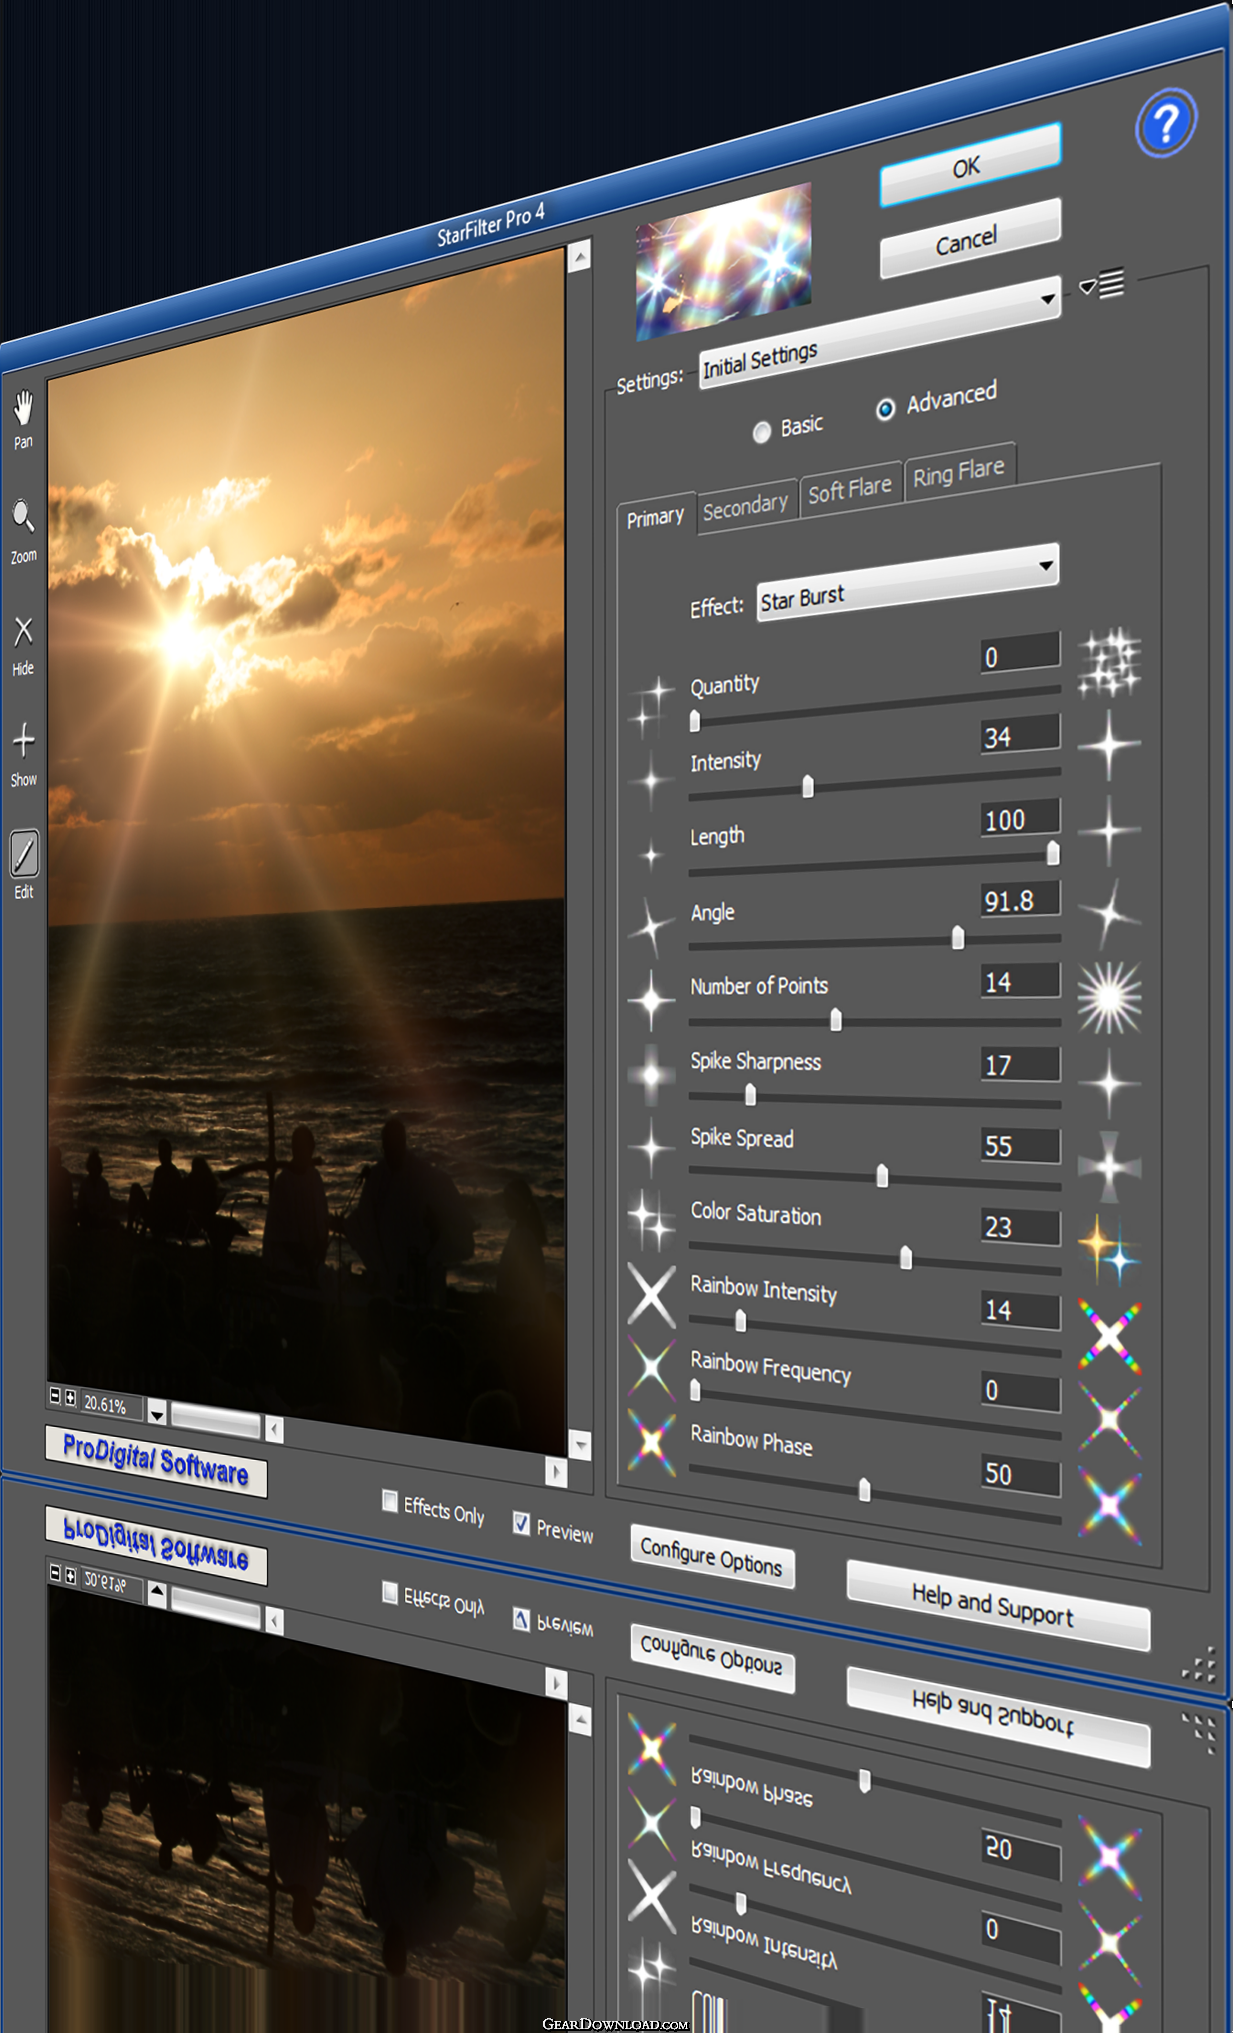Click the many-point starburst right of Number of Points
Screen dimensions: 1233x2033
1109,997
